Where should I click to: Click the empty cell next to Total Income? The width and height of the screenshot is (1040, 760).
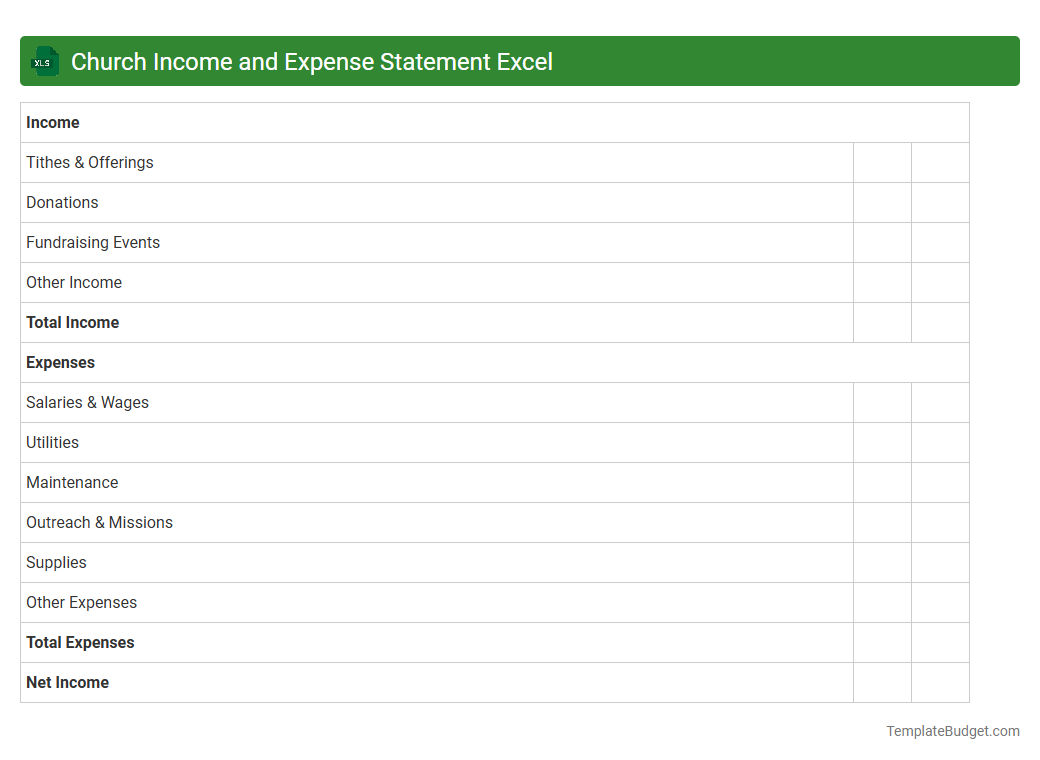882,322
